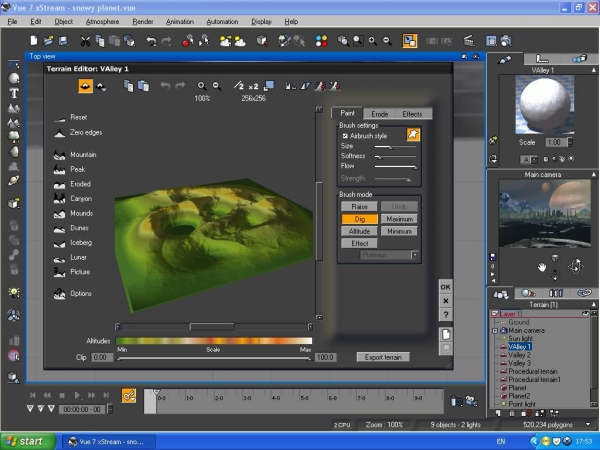Select the Planet tool in left toolbar

tap(14, 181)
